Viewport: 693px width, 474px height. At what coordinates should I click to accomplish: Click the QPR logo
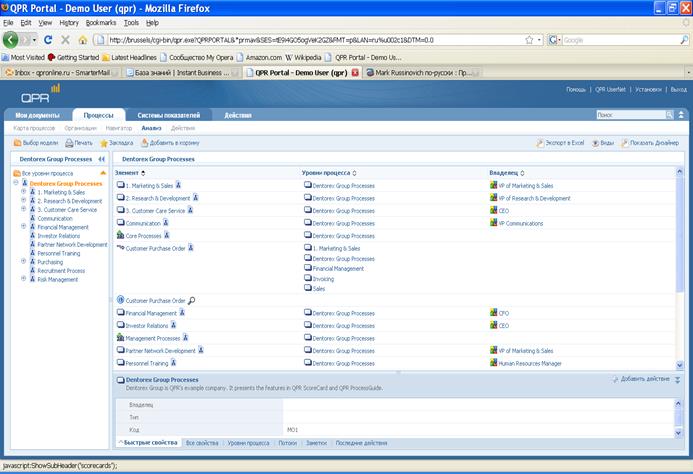coord(40,94)
